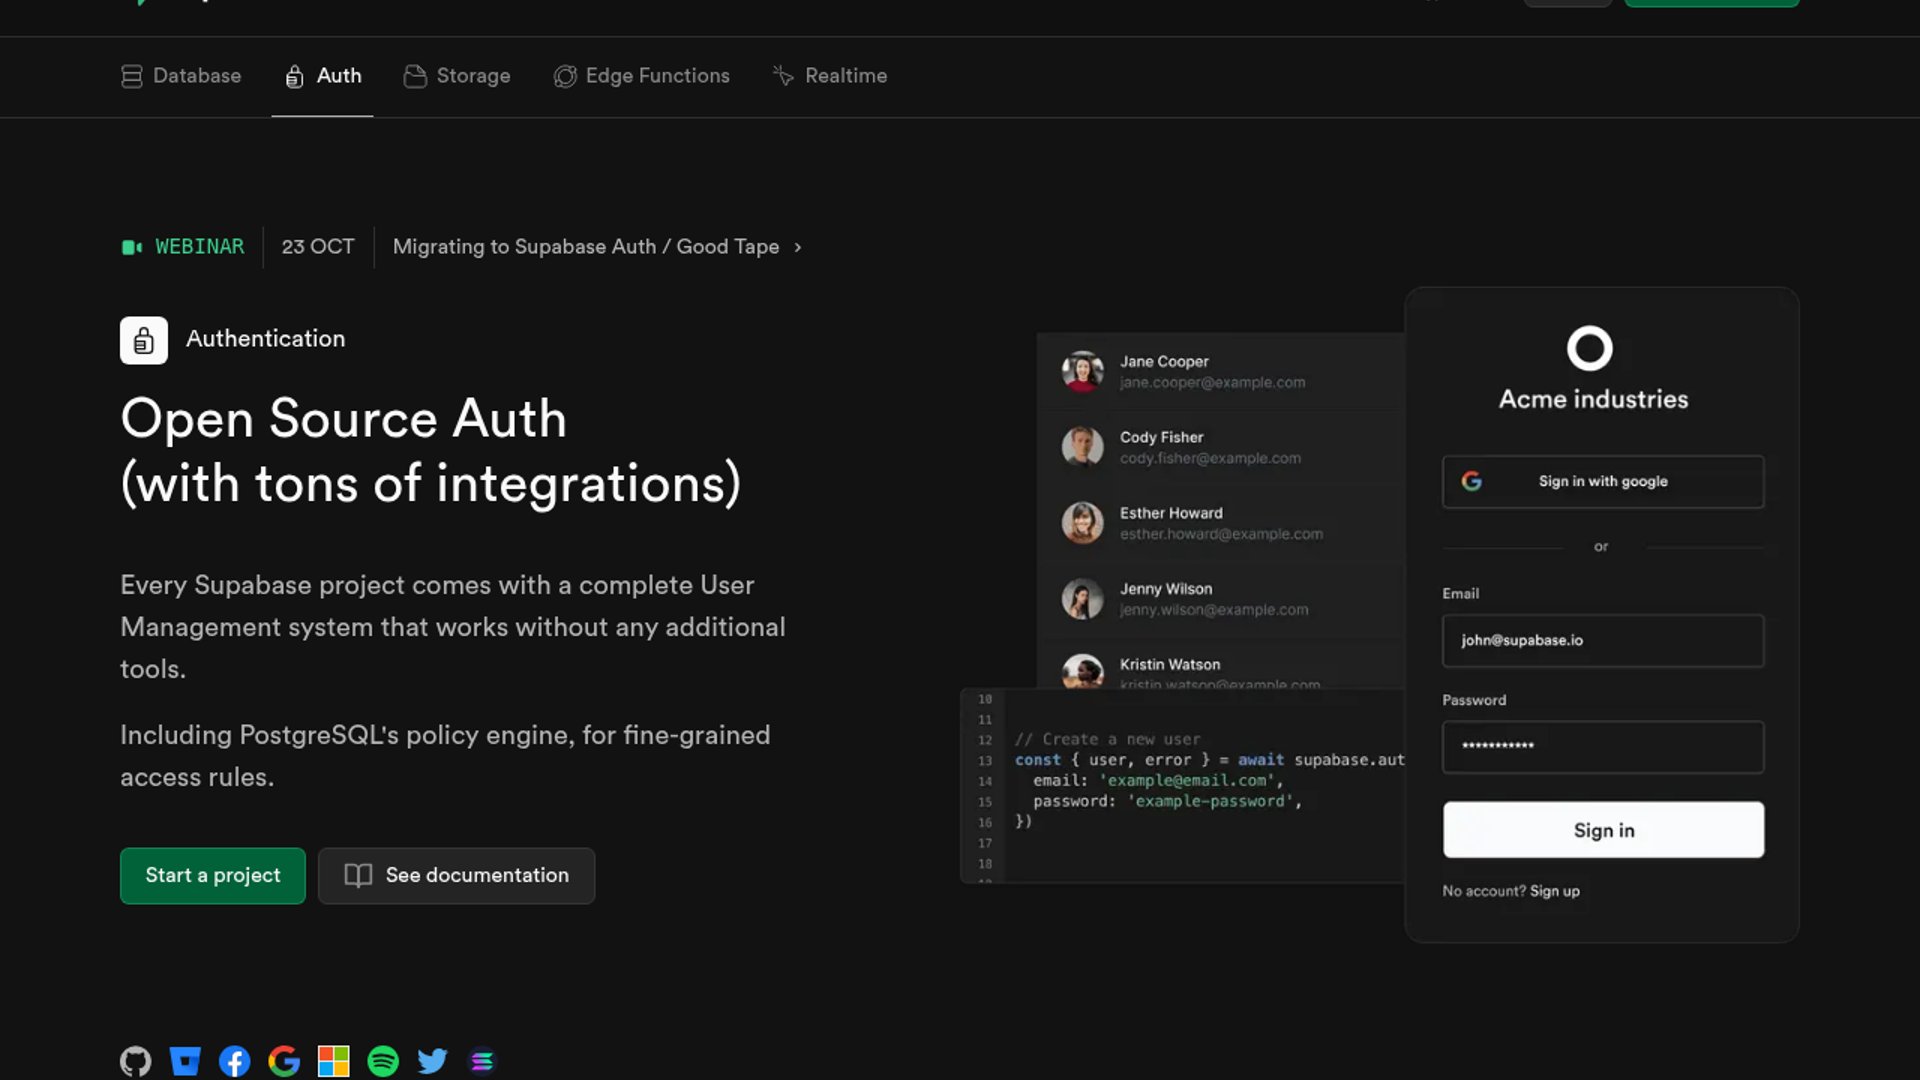The width and height of the screenshot is (1920, 1080).
Task: Click the Facebook provider icon
Action: click(x=235, y=1061)
